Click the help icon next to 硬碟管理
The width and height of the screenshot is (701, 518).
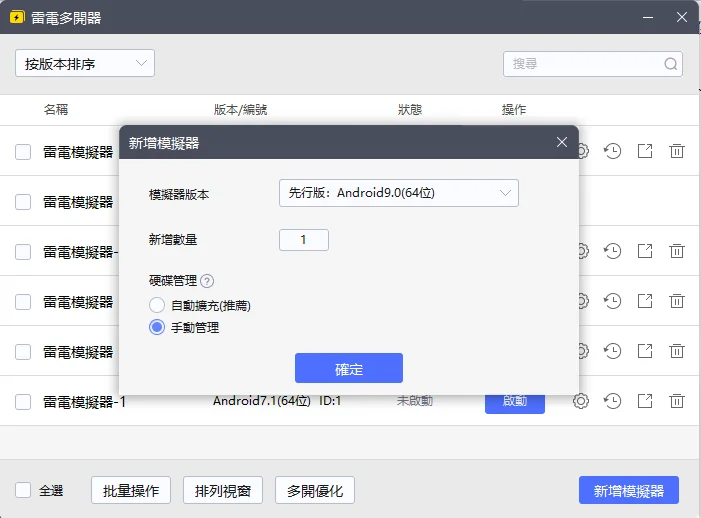pos(207,281)
